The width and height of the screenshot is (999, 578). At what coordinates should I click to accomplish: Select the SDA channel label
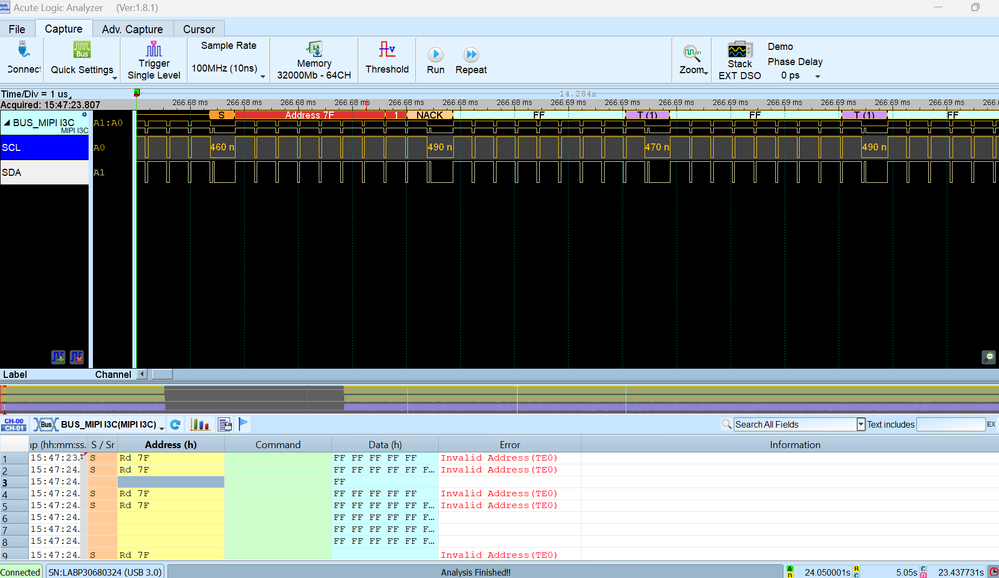(x=45, y=172)
